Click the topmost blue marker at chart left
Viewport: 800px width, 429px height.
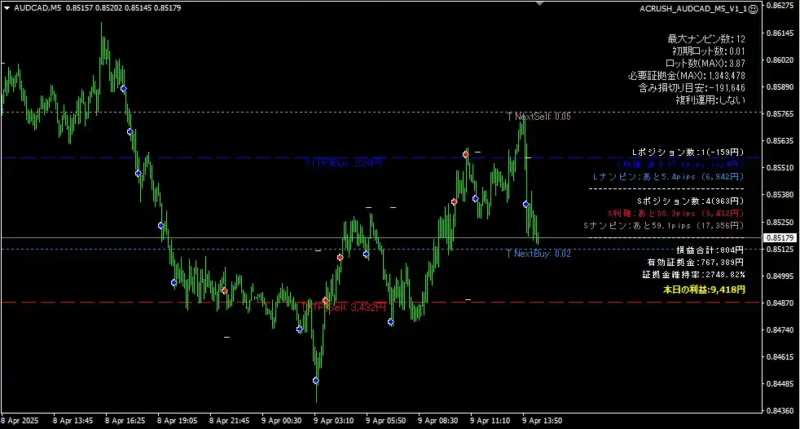pos(123,89)
